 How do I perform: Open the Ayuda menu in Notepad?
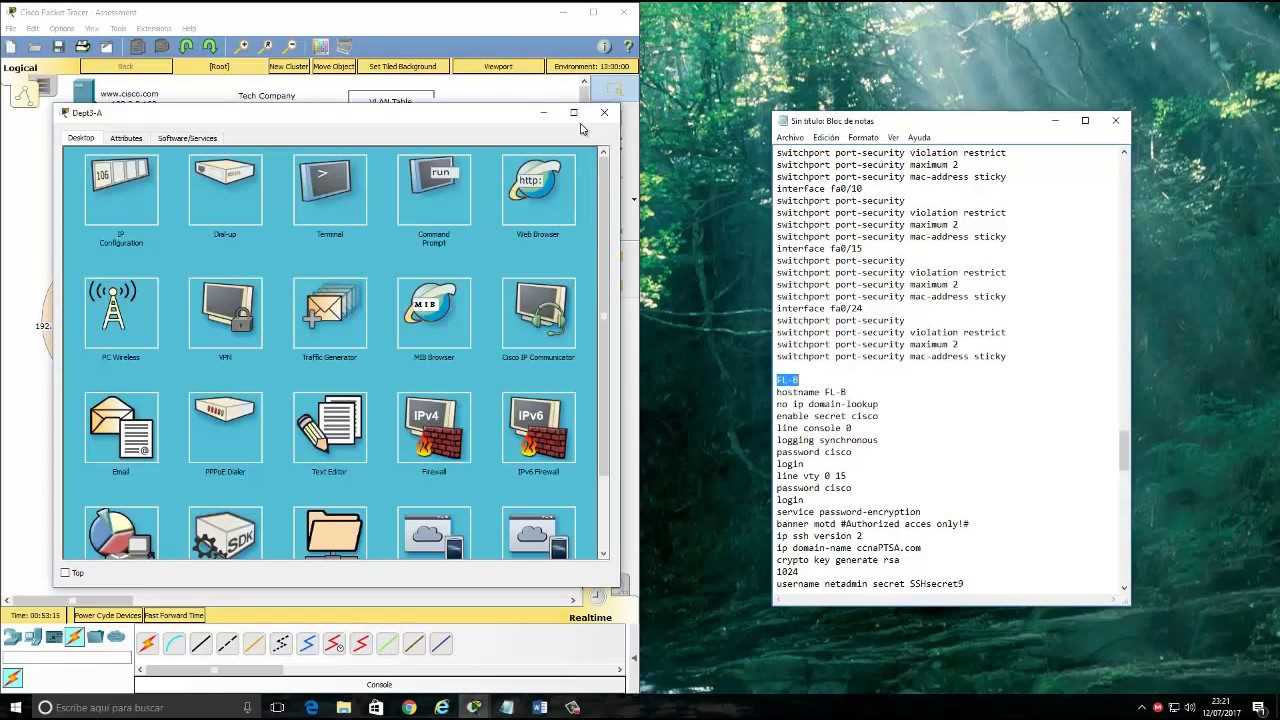(919, 137)
